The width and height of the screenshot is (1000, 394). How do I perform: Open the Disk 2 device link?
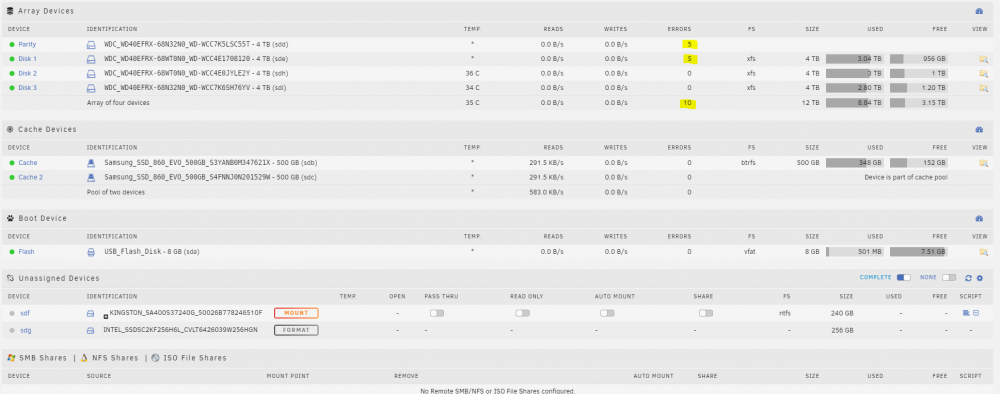27,73
